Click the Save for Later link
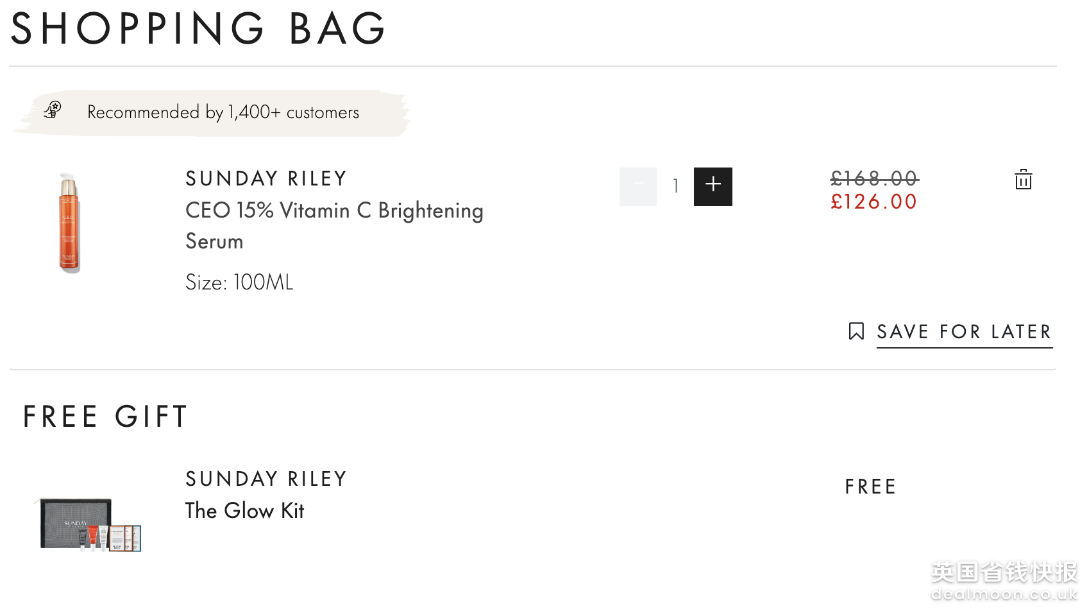 (964, 332)
